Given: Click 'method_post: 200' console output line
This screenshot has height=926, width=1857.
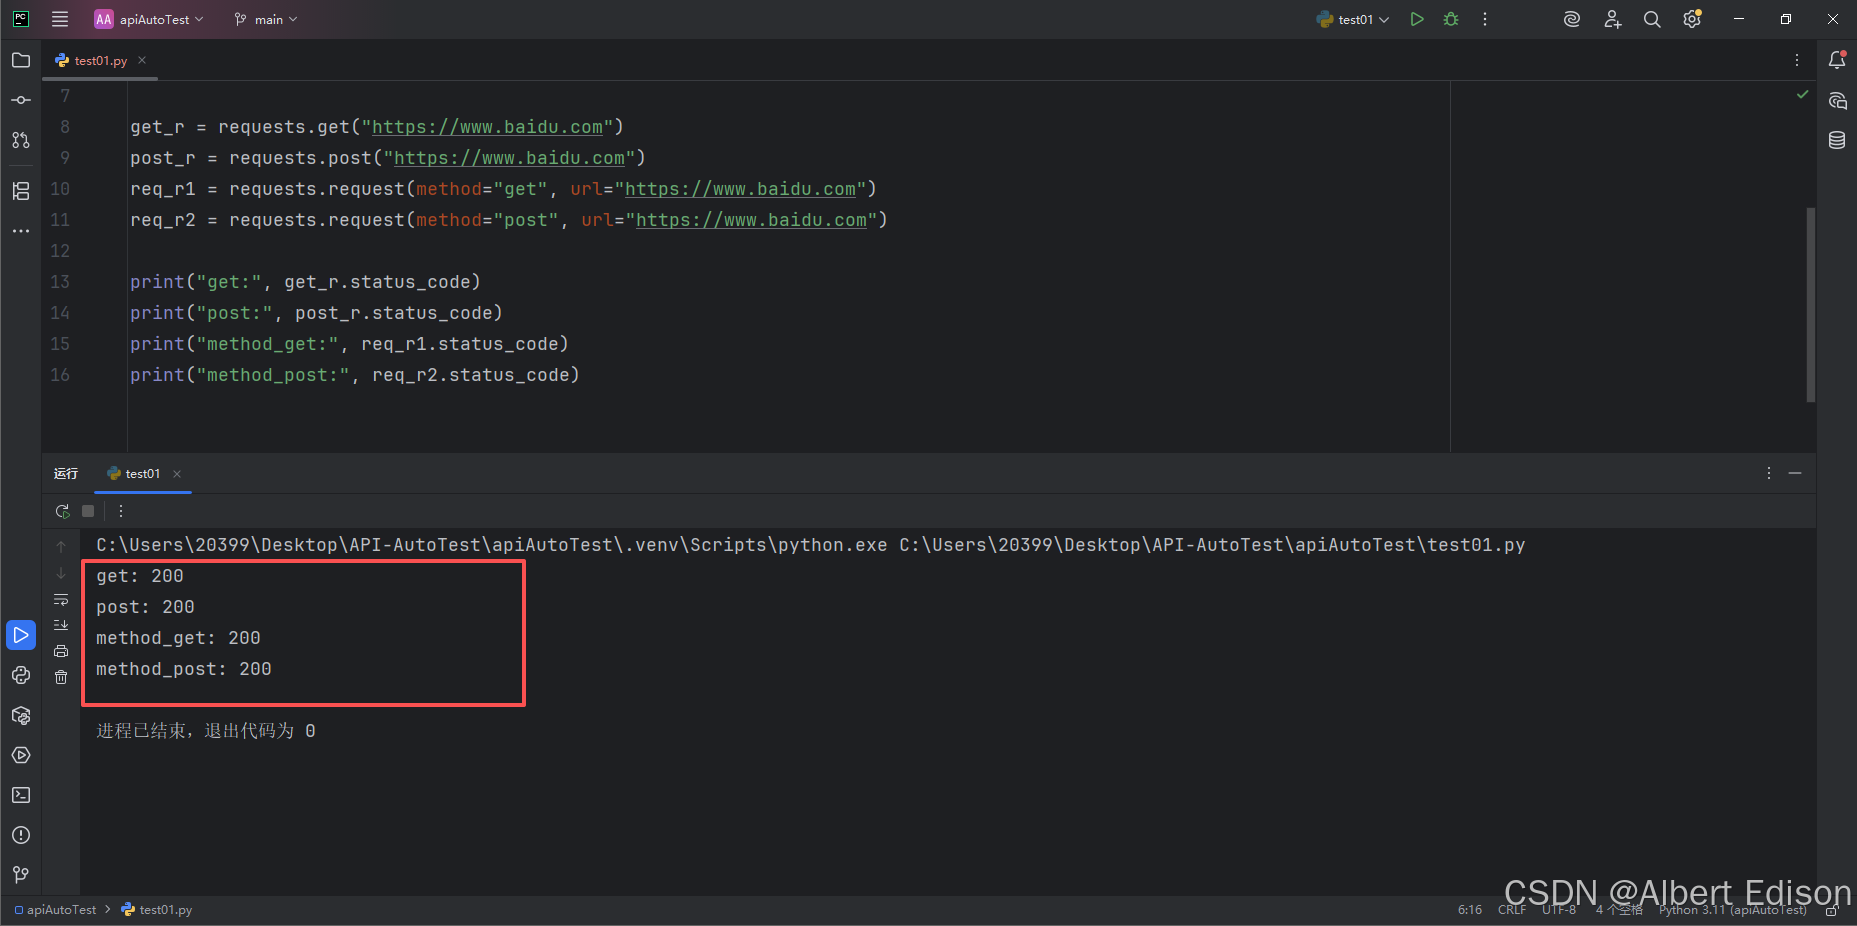Looking at the screenshot, I should 184,669.
